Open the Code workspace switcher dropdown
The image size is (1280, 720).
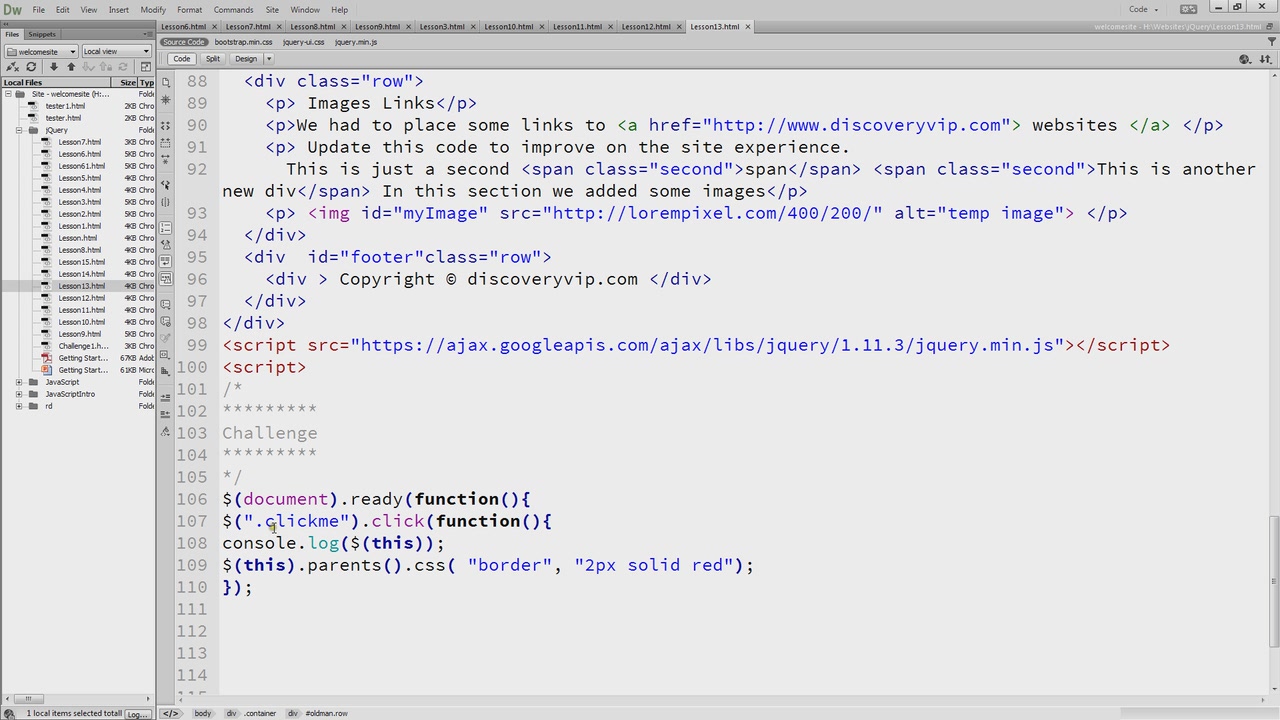pos(1143,10)
